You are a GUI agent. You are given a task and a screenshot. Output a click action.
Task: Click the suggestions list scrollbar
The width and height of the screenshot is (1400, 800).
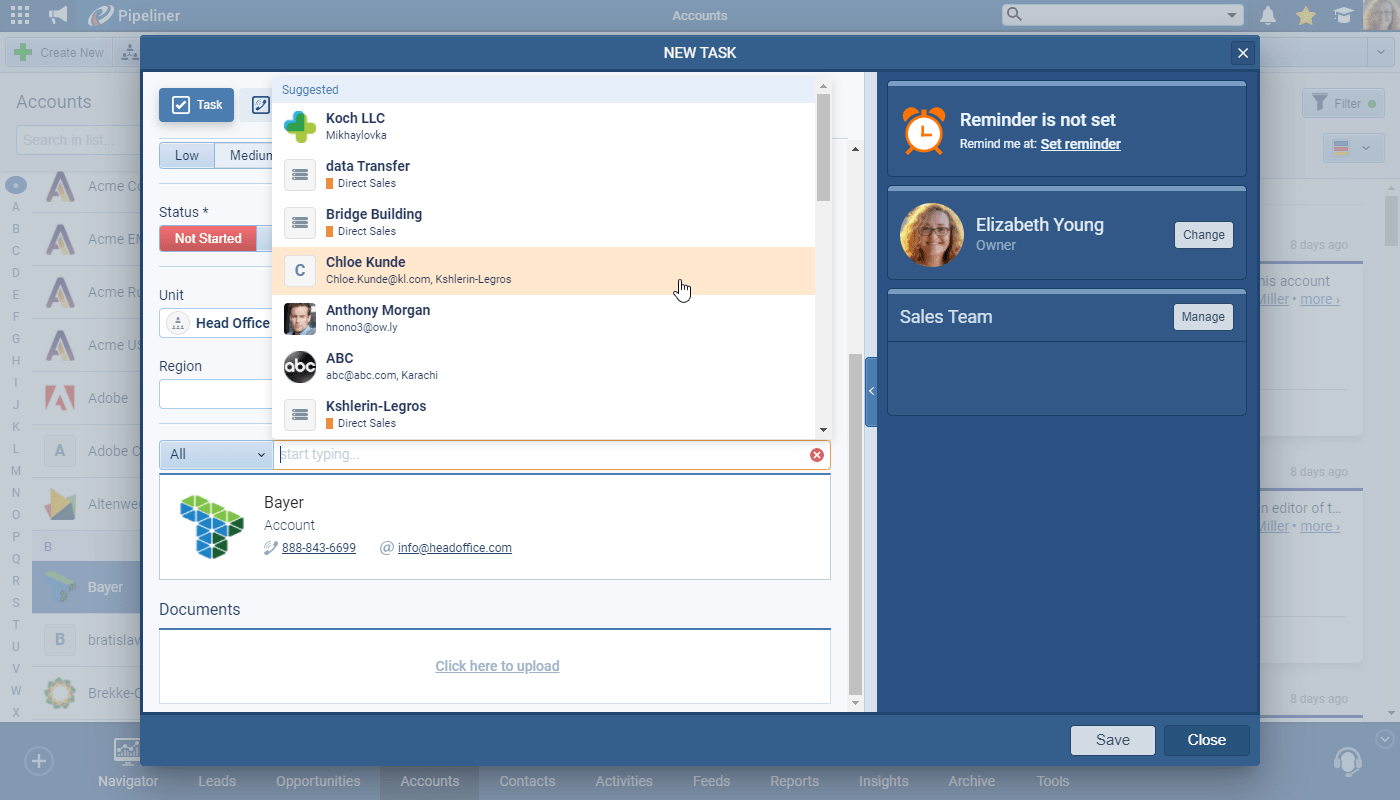(823, 148)
